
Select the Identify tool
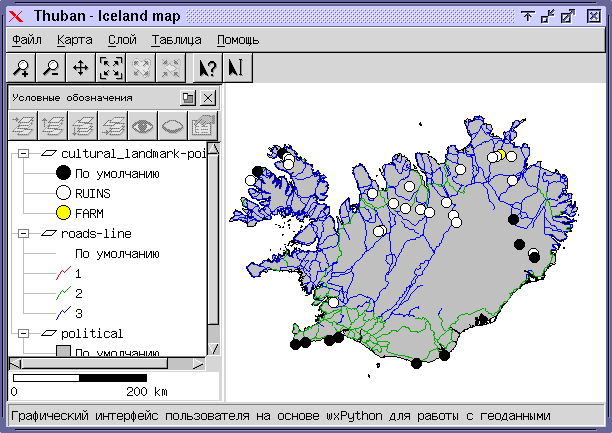point(208,68)
